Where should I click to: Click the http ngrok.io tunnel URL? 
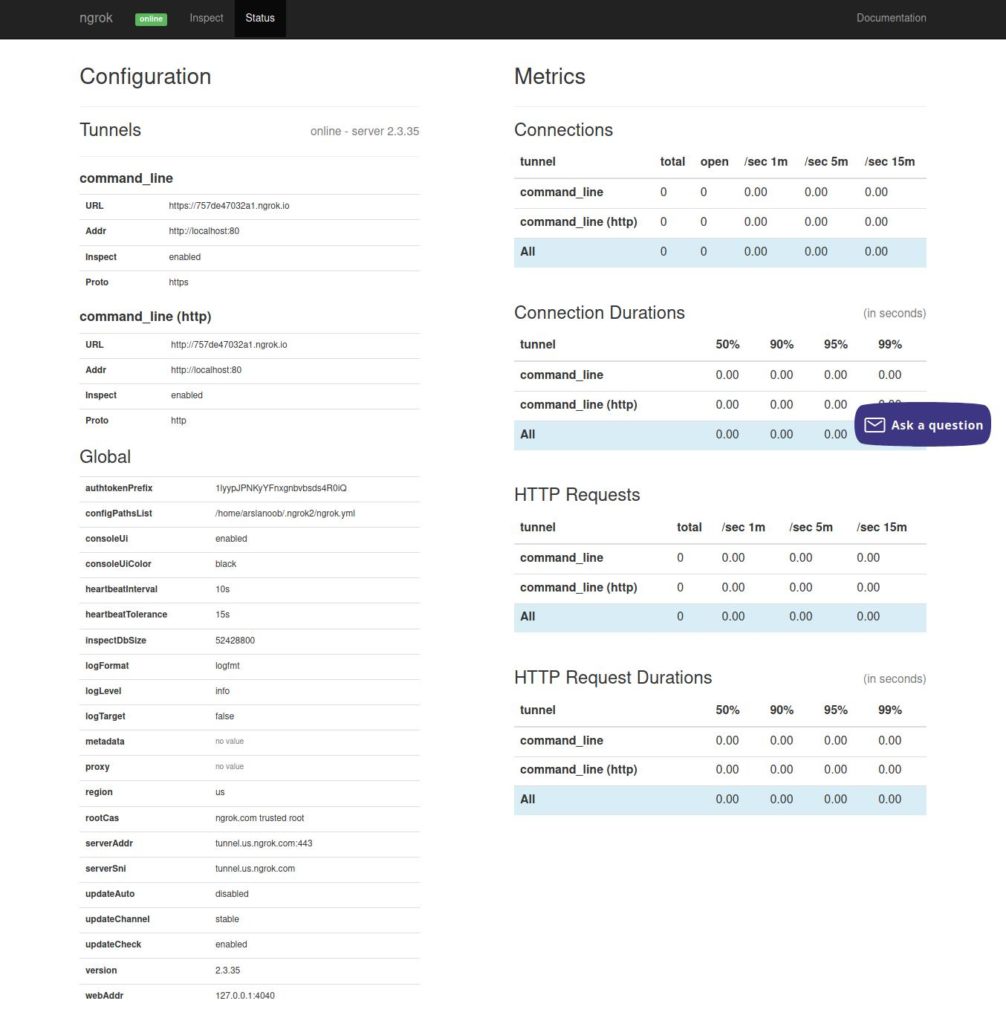click(x=229, y=345)
